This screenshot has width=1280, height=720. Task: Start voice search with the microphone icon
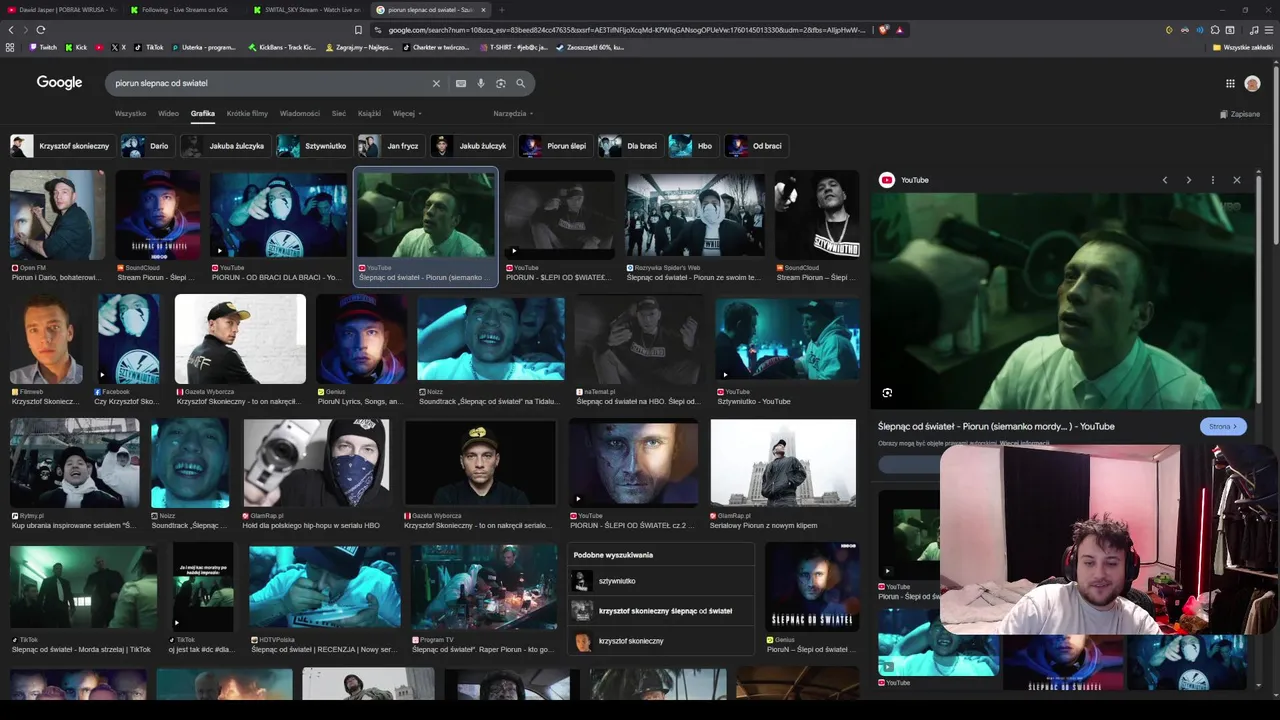tap(481, 83)
